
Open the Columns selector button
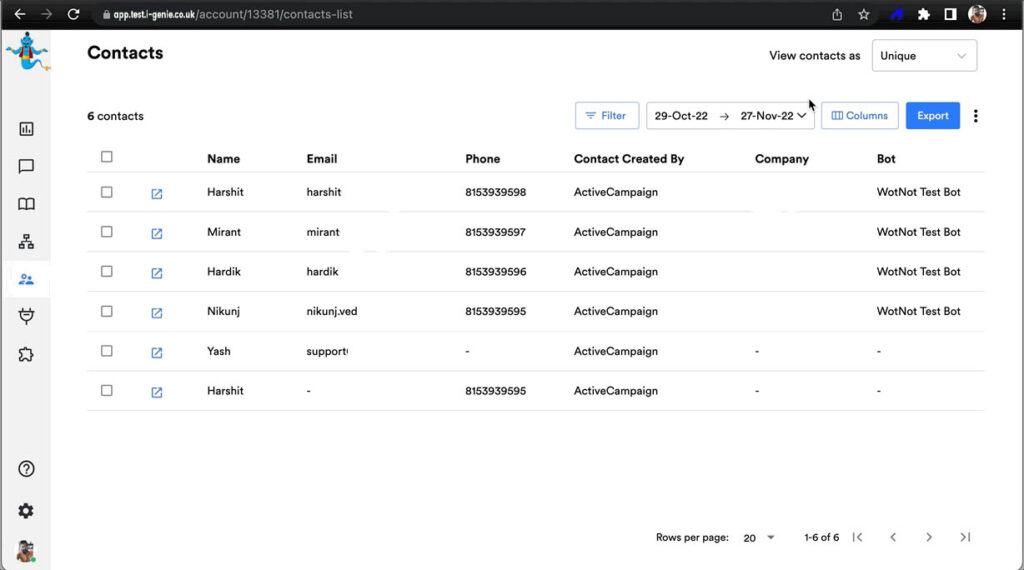[x=859, y=116]
